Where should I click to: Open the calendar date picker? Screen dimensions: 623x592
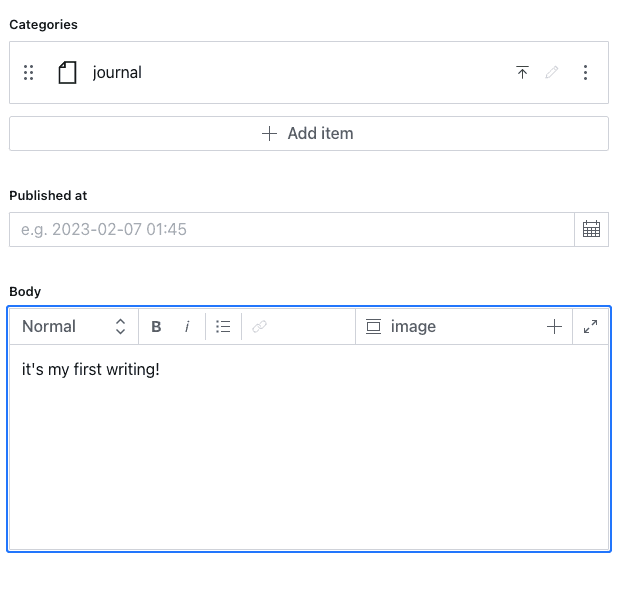tap(591, 229)
